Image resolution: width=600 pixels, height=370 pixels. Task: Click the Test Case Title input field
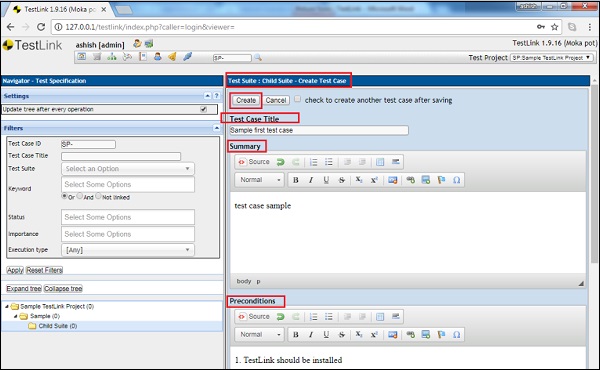coord(318,130)
